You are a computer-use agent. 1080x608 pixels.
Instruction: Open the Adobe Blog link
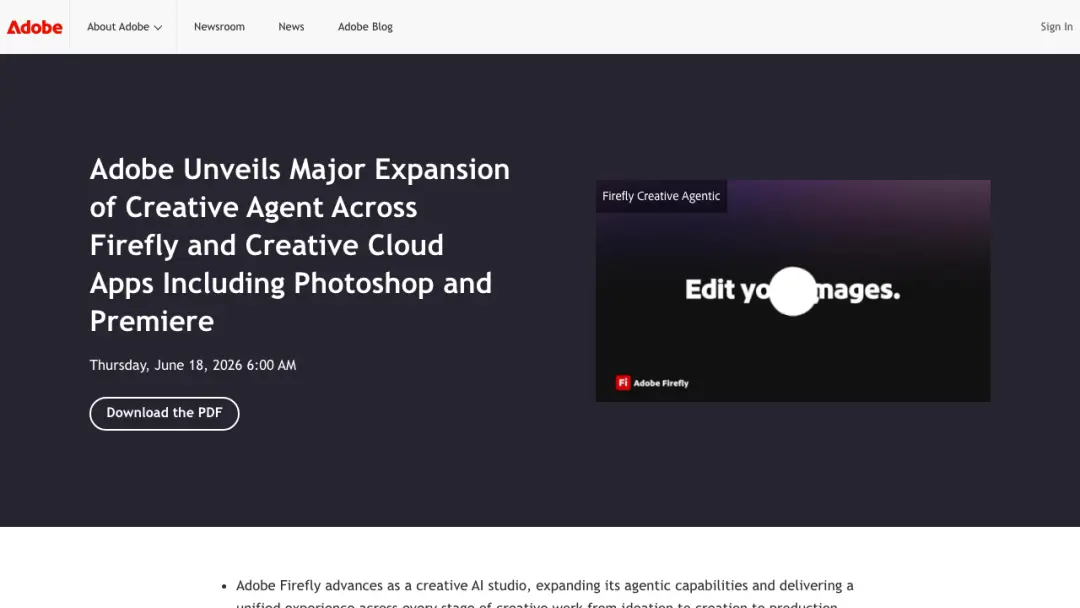click(x=365, y=27)
